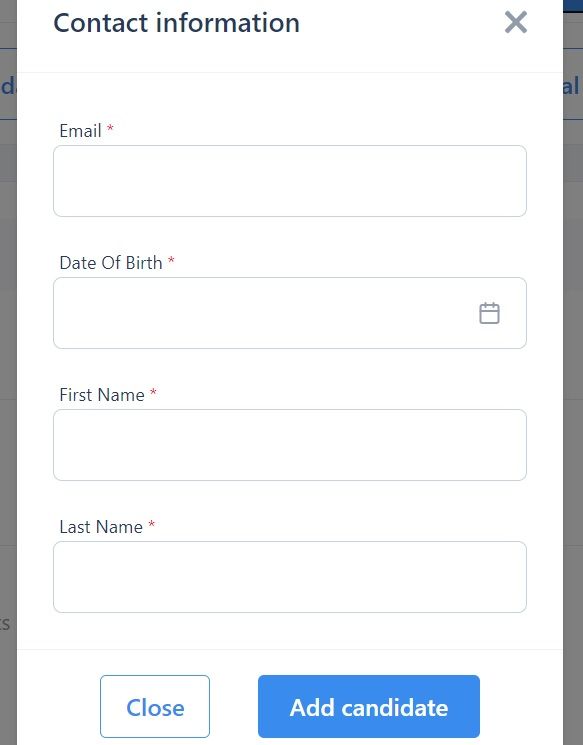This screenshot has width=583, height=745.
Task: Click the Close button in the footer
Action: (155, 707)
